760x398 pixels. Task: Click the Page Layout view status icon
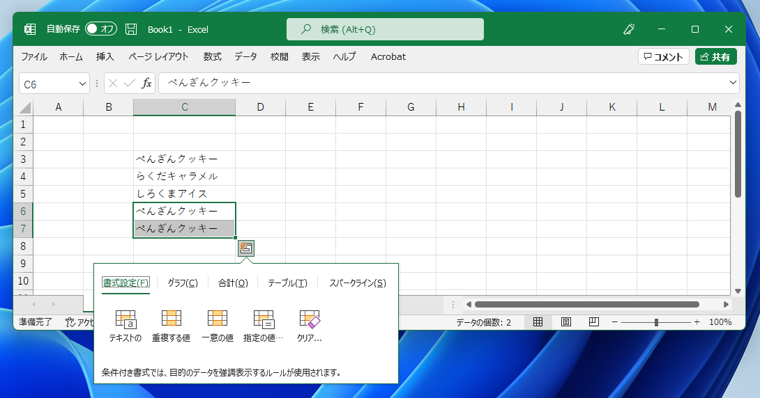click(x=566, y=322)
